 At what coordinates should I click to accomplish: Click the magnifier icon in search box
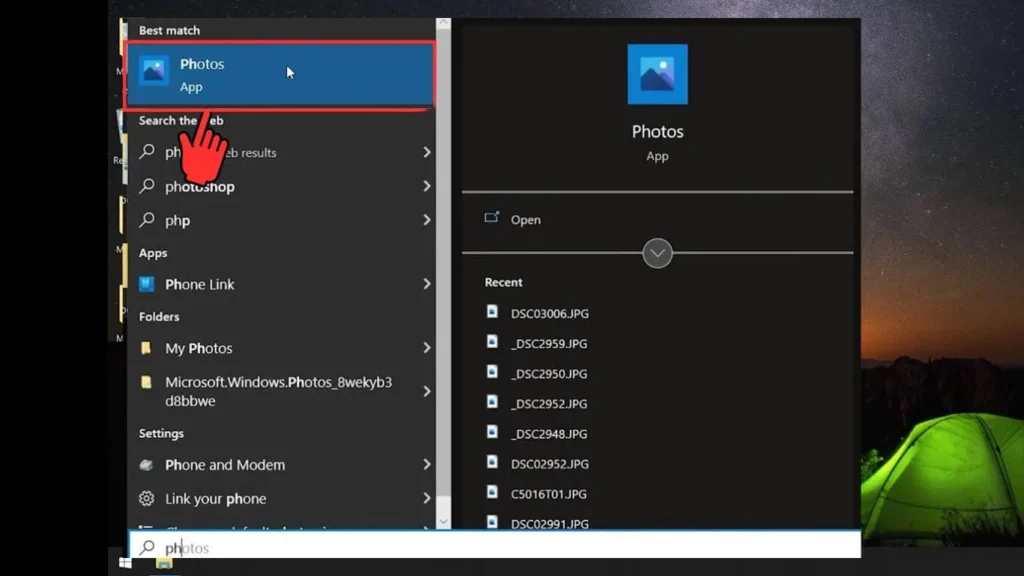148,547
